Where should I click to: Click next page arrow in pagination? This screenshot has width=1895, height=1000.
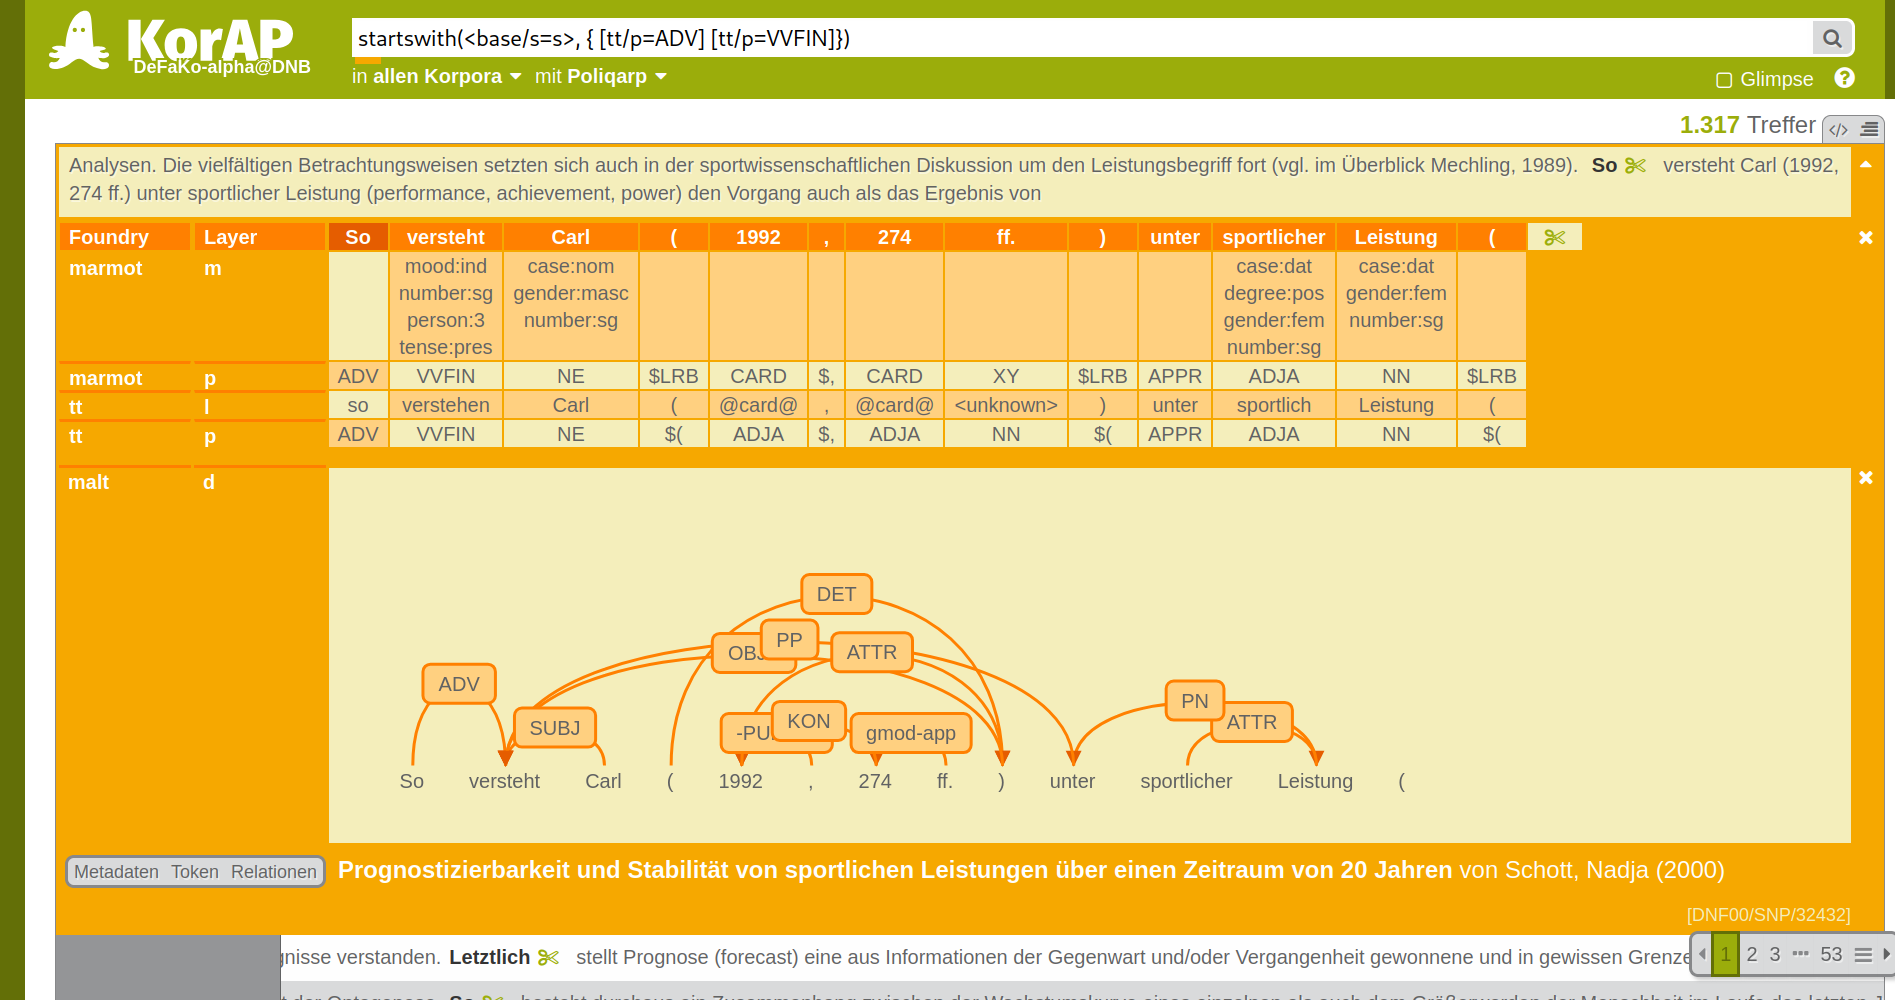pos(1886,954)
